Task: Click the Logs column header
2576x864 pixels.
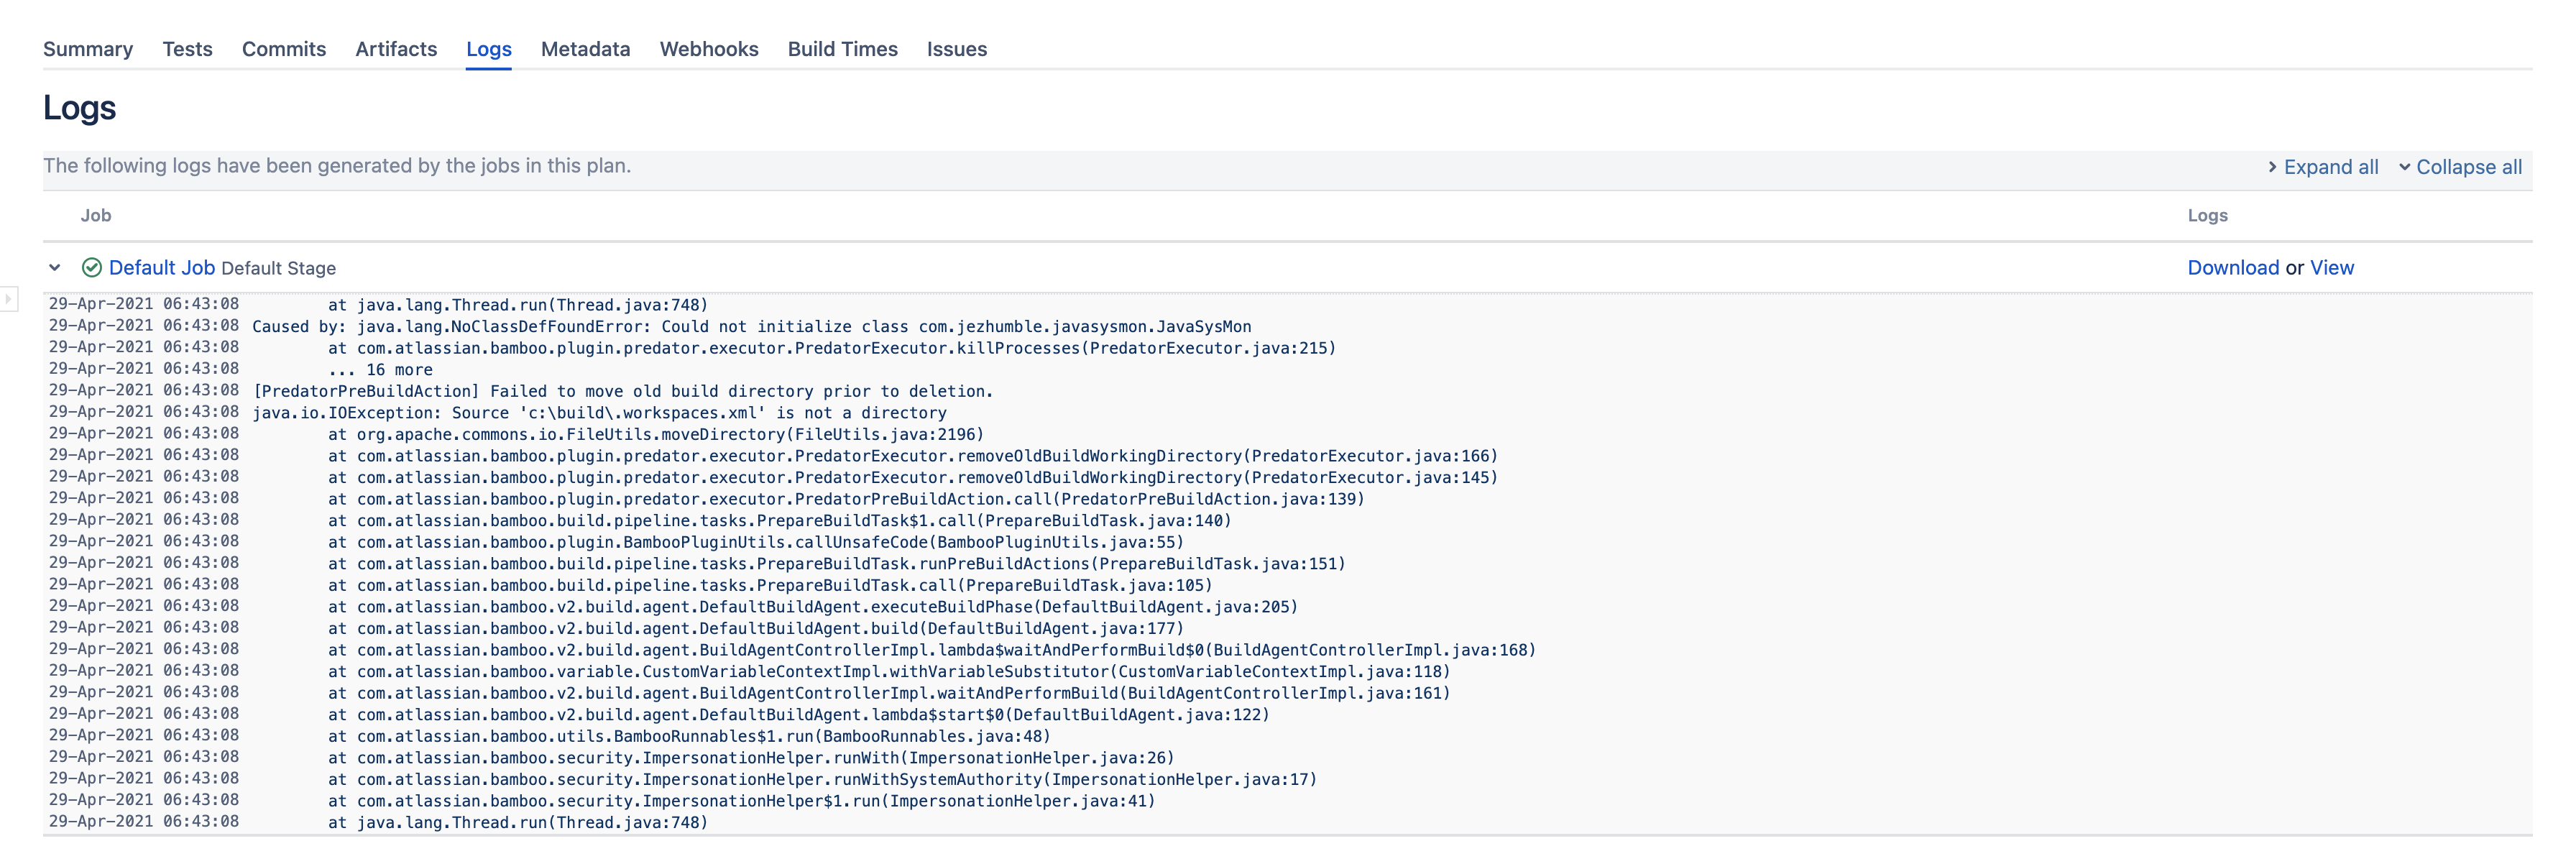Action: click(2207, 215)
